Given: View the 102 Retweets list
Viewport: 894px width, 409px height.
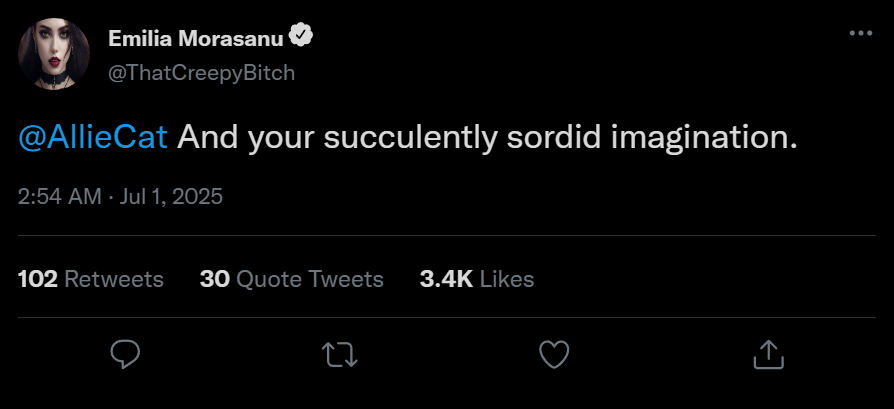Looking at the screenshot, I should click(x=91, y=279).
